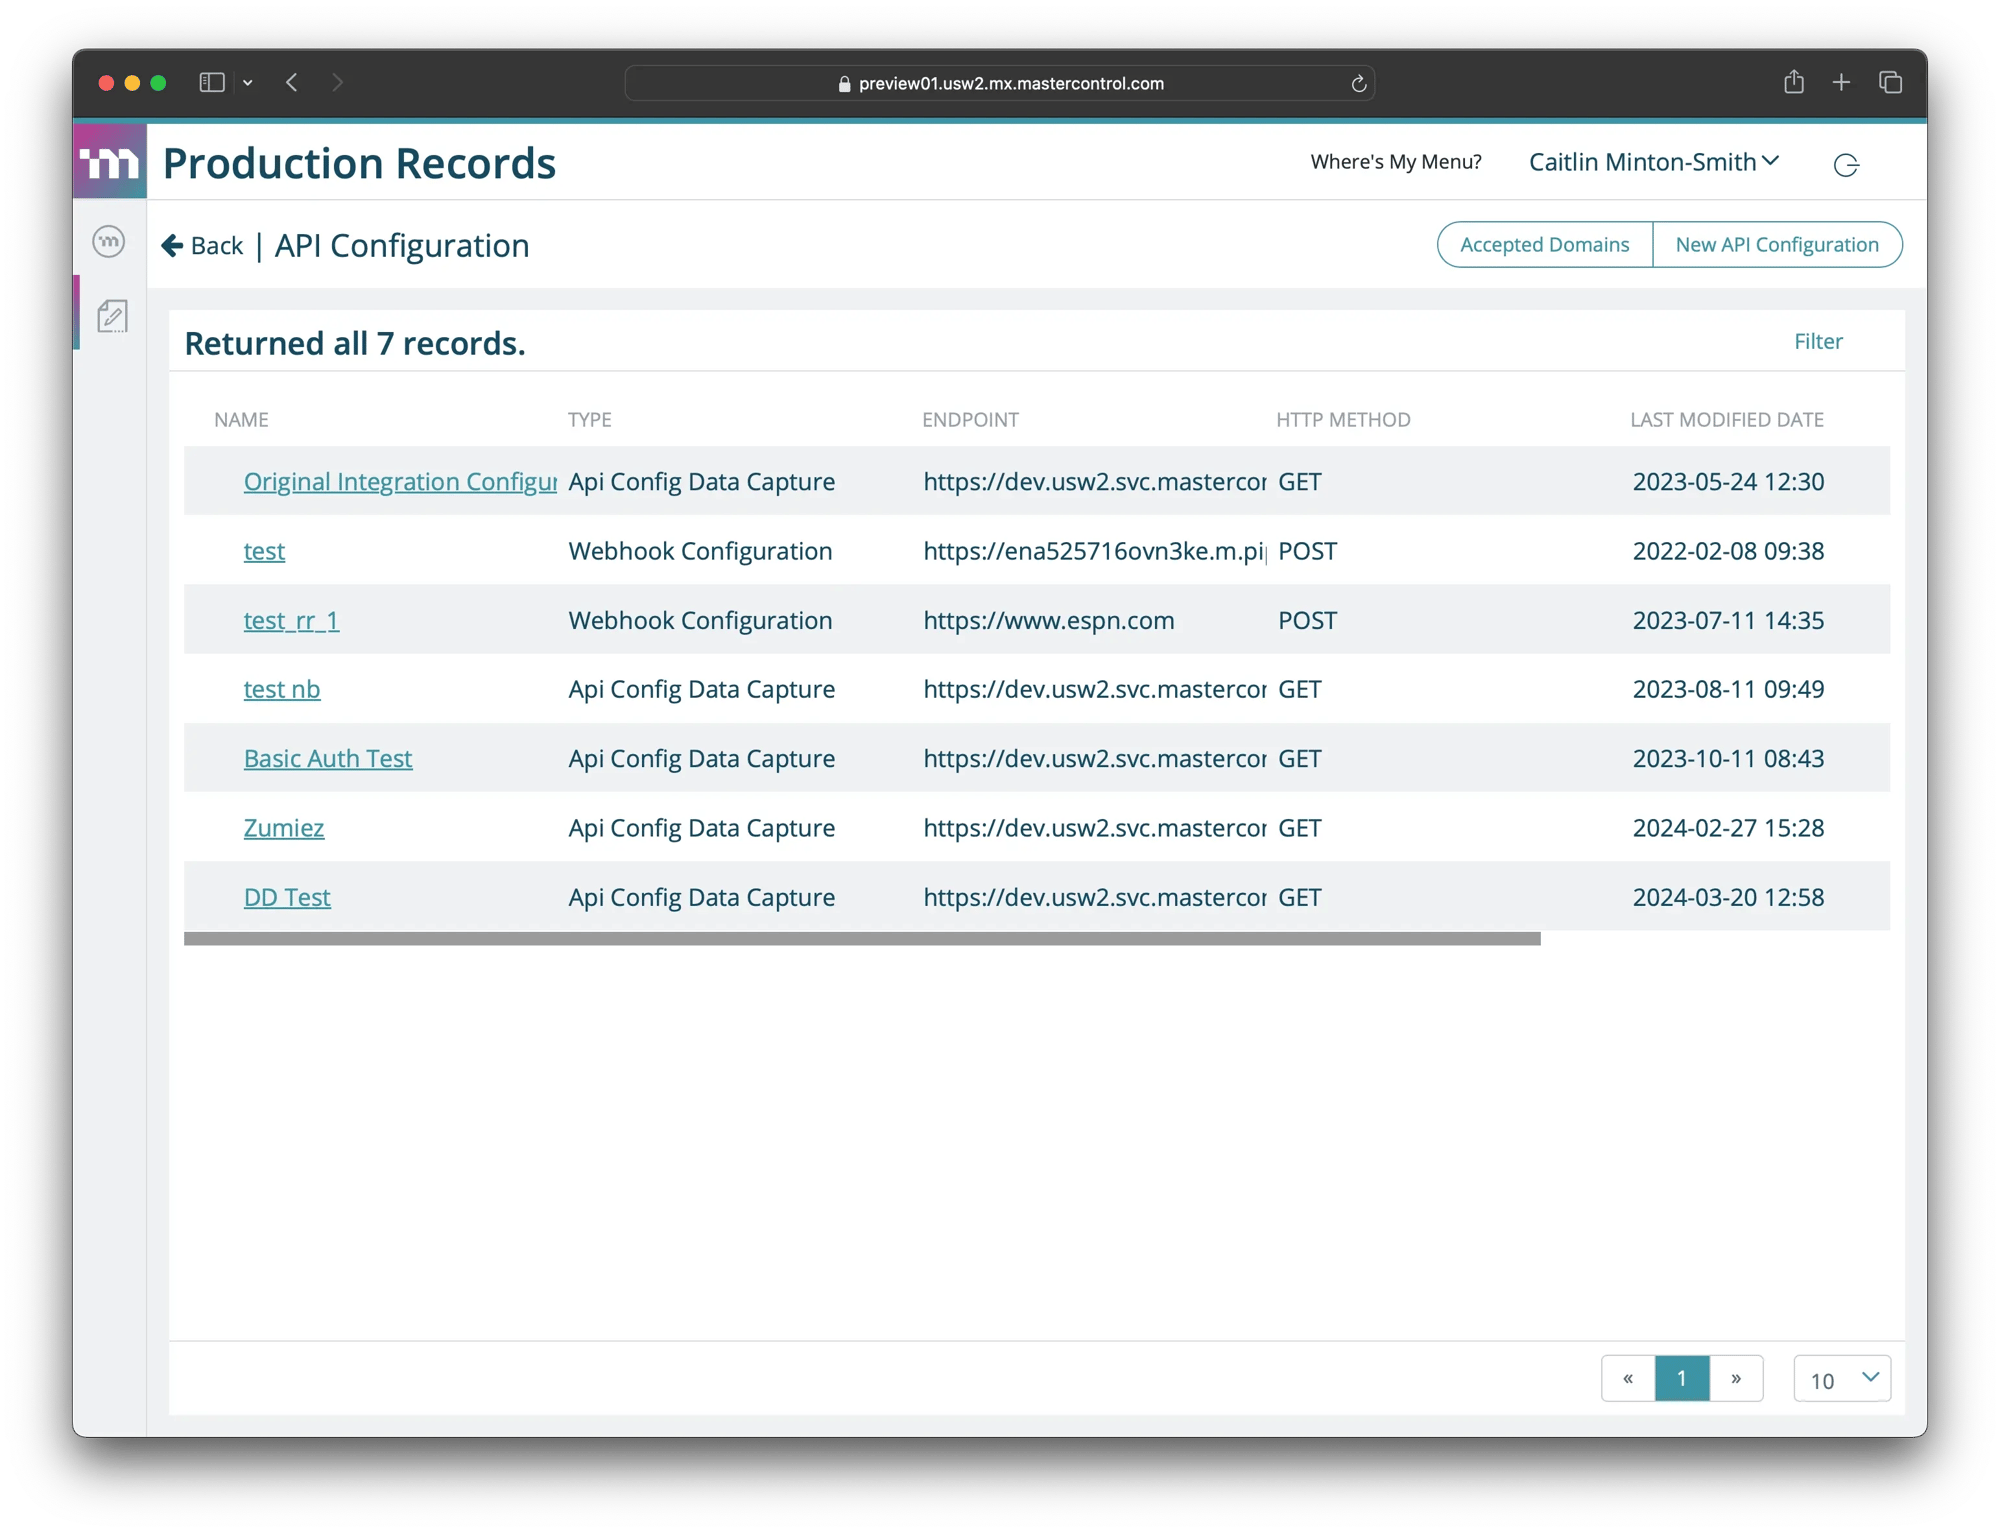
Task: Open the rows-per-page dropdown showing 10
Action: [1842, 1378]
